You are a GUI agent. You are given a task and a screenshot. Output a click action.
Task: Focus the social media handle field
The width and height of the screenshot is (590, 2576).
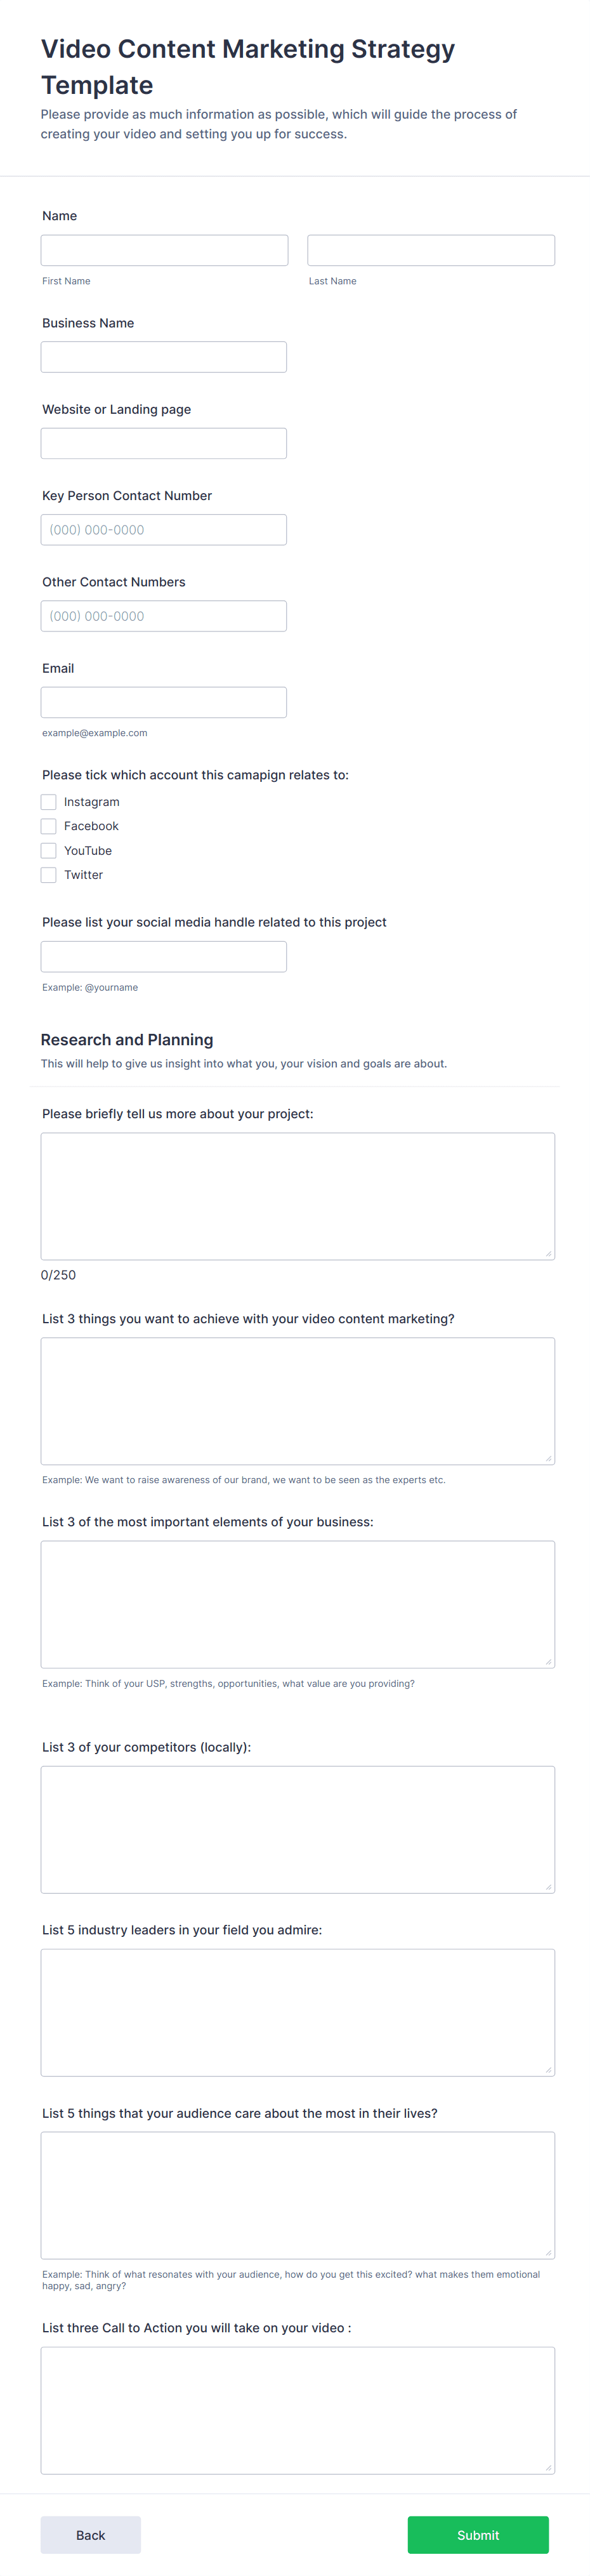click(163, 956)
